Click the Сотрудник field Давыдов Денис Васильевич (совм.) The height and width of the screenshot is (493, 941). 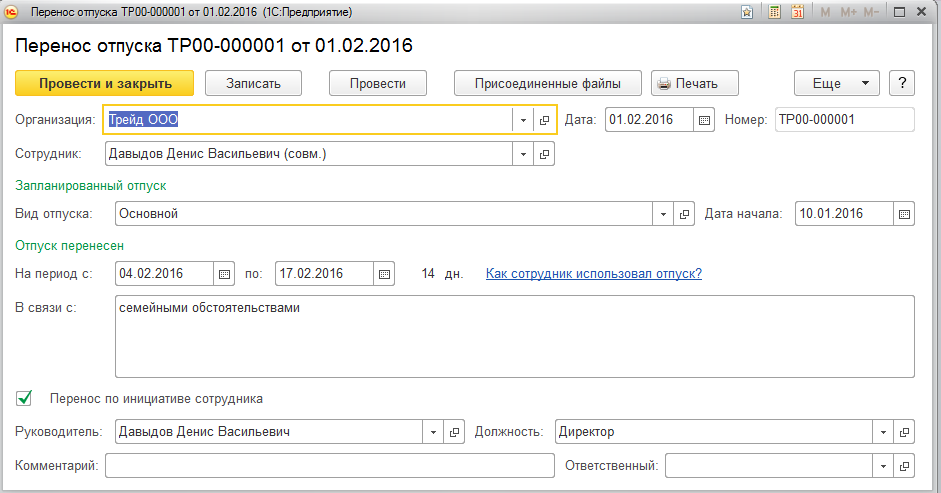point(308,154)
